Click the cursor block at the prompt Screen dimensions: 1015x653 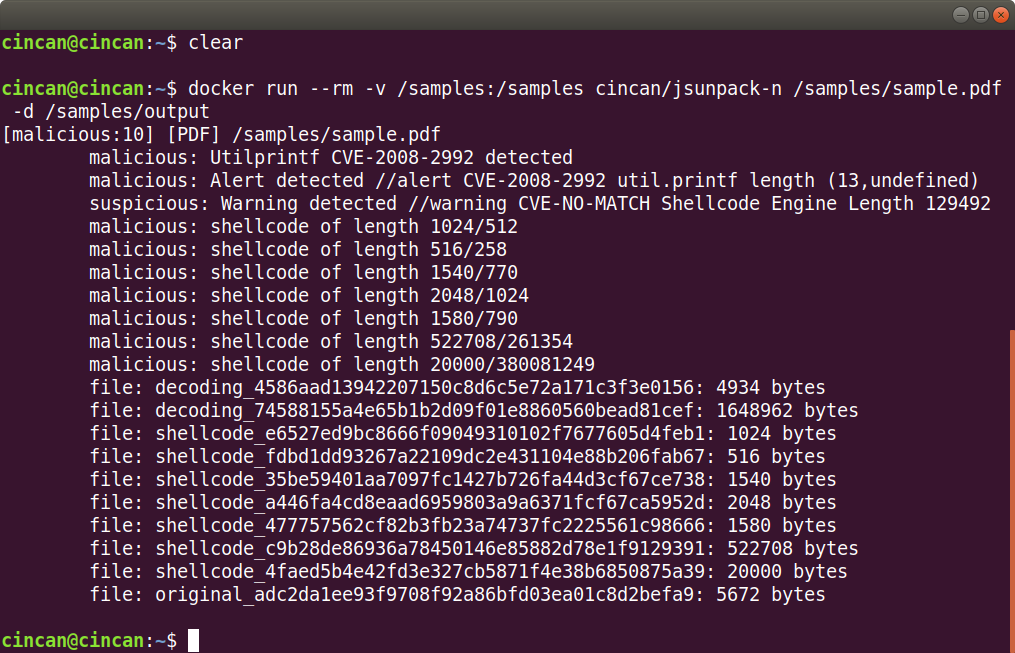(194, 640)
